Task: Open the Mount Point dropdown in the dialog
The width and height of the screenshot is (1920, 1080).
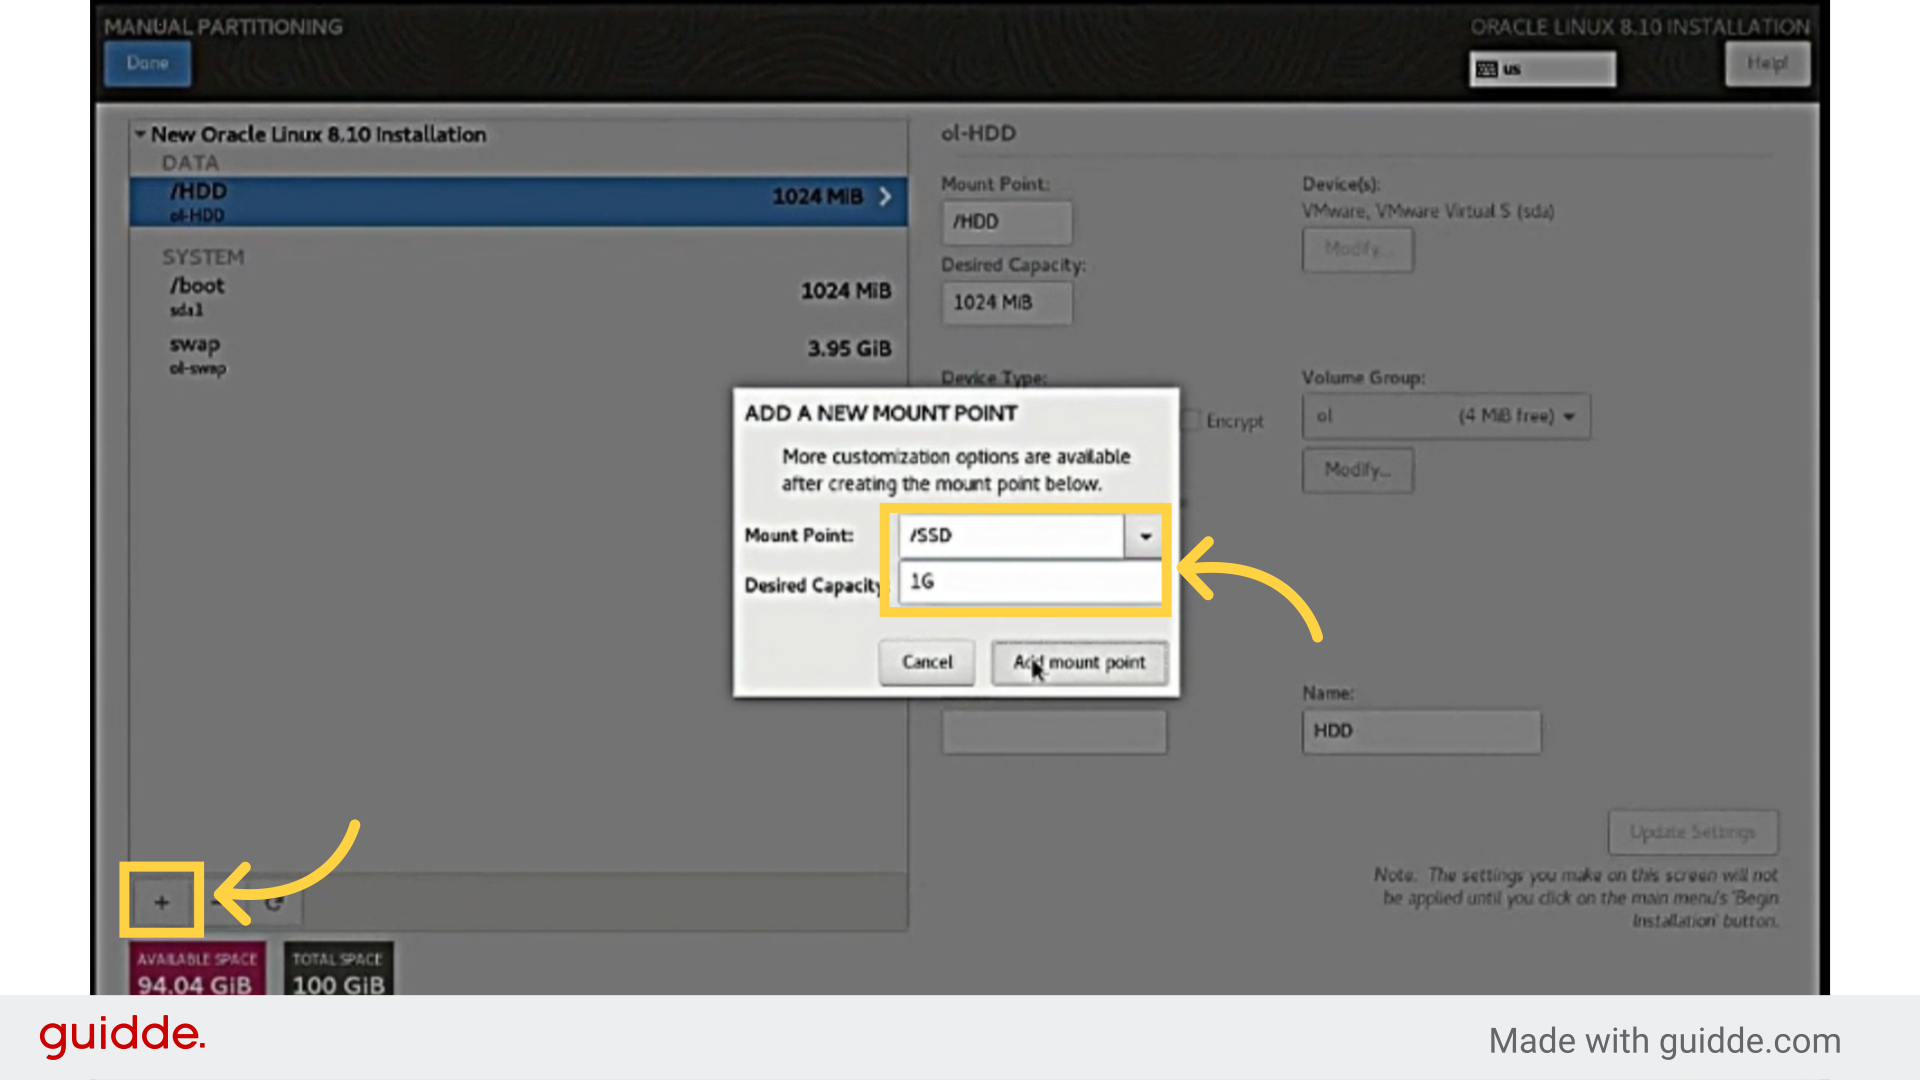Action: 1144,536
